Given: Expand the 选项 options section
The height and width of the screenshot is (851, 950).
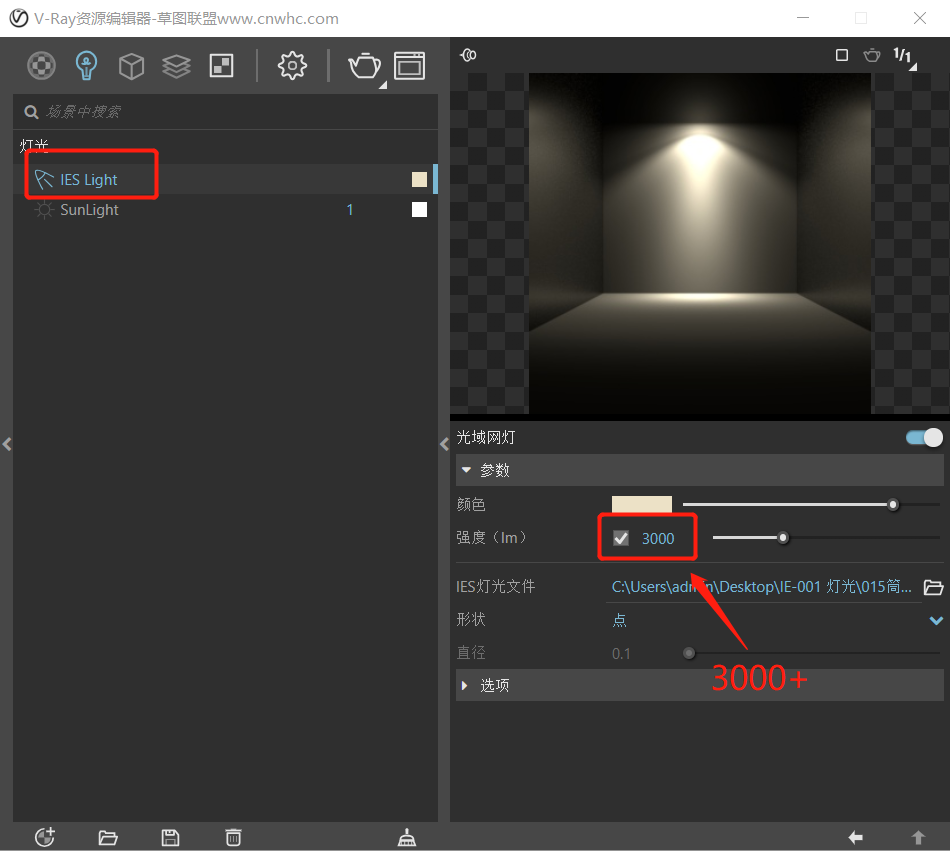Looking at the screenshot, I should 700,685.
